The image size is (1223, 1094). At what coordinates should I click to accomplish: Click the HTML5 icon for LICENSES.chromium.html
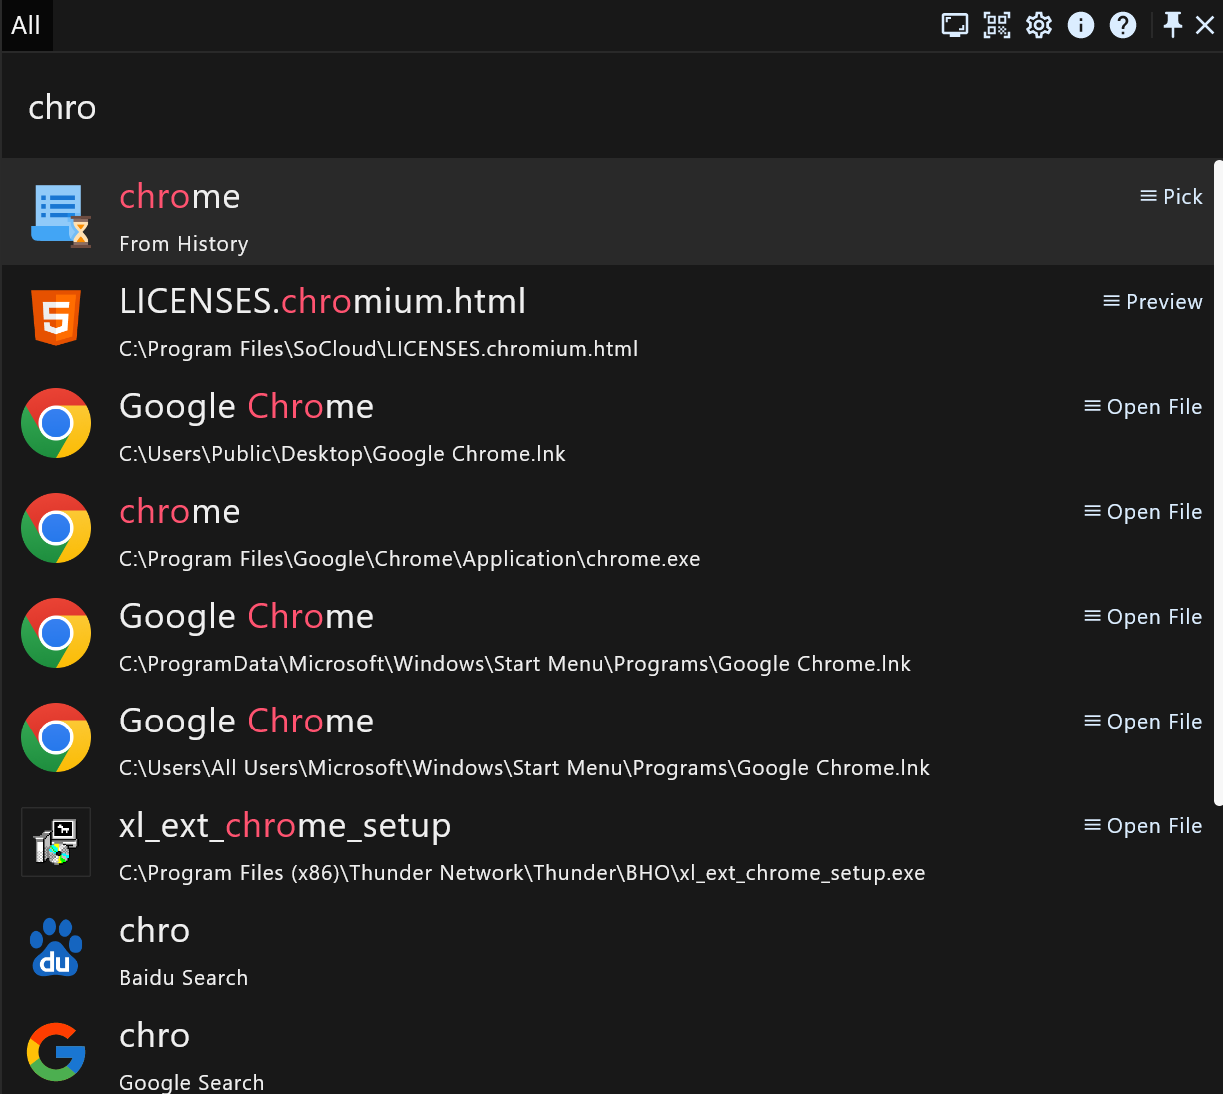56,318
